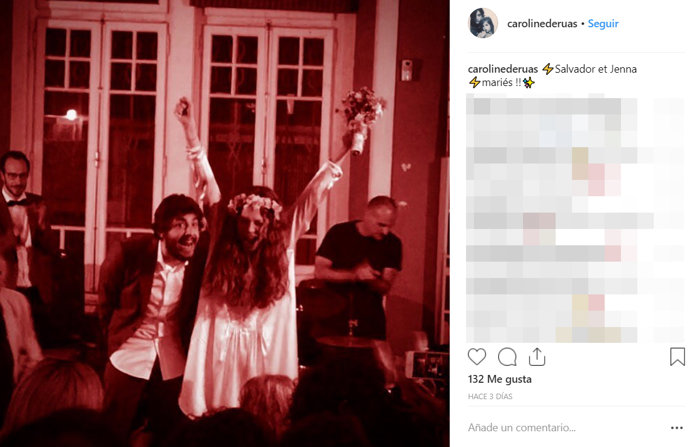This screenshot has height=447, width=690.
Task: View the 132 Me gusta likes list
Action: 499,379
